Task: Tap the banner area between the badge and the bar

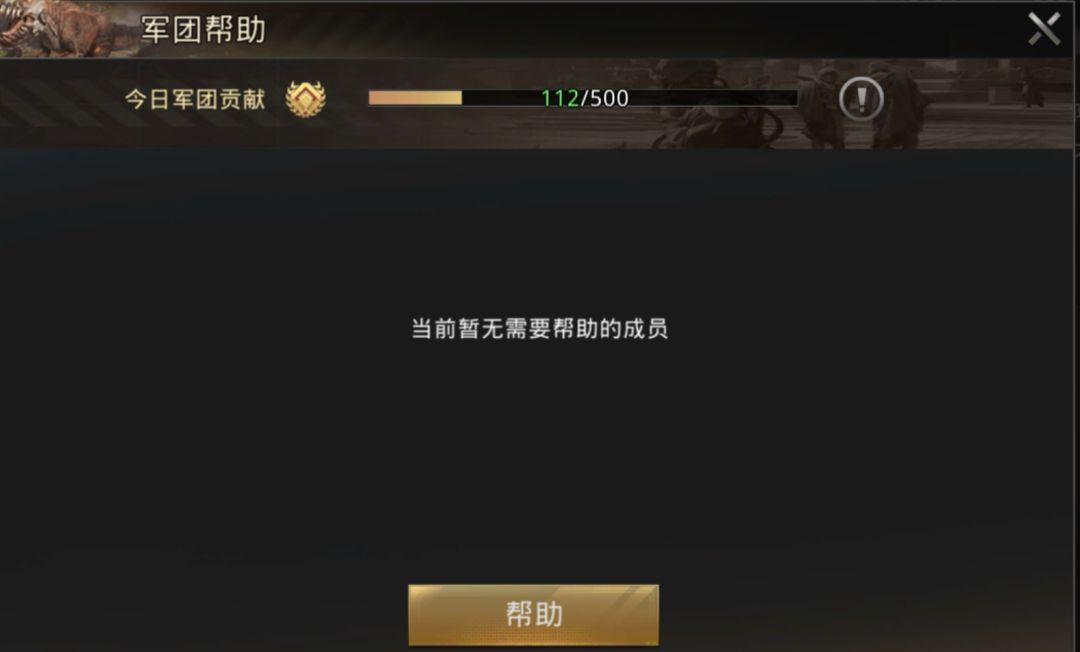Action: (x=347, y=99)
